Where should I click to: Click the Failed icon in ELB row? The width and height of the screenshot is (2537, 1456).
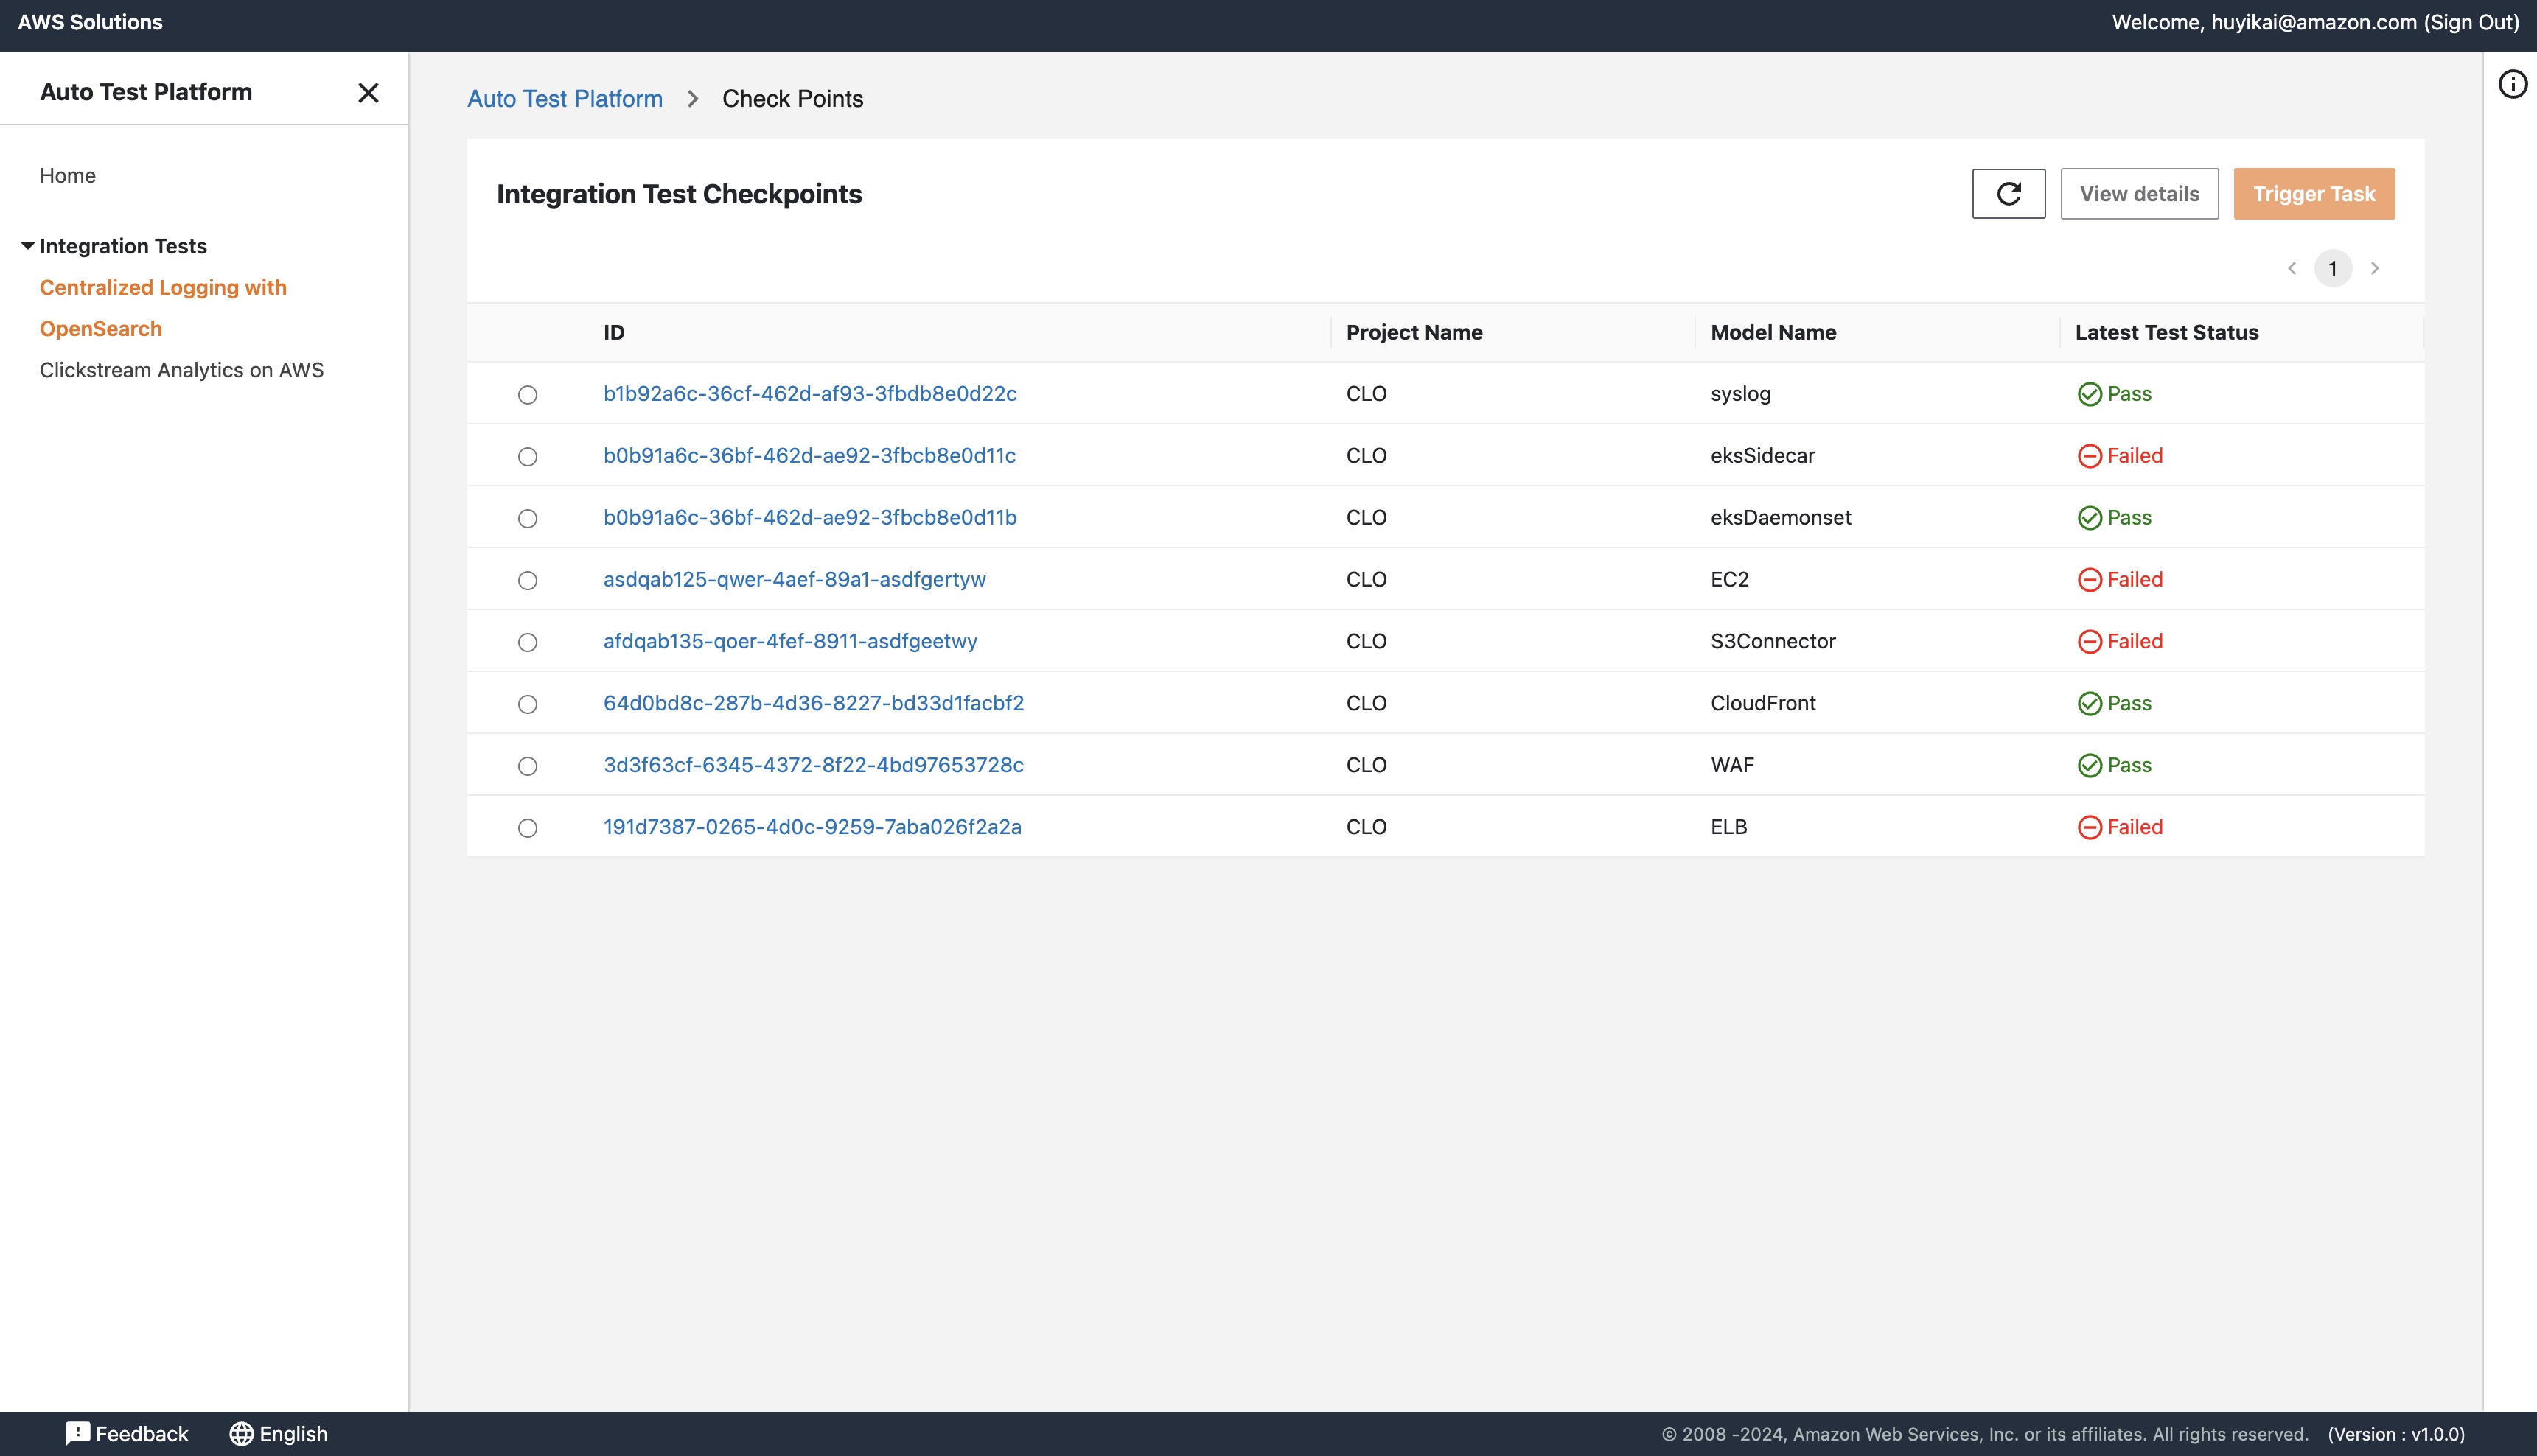(2089, 828)
